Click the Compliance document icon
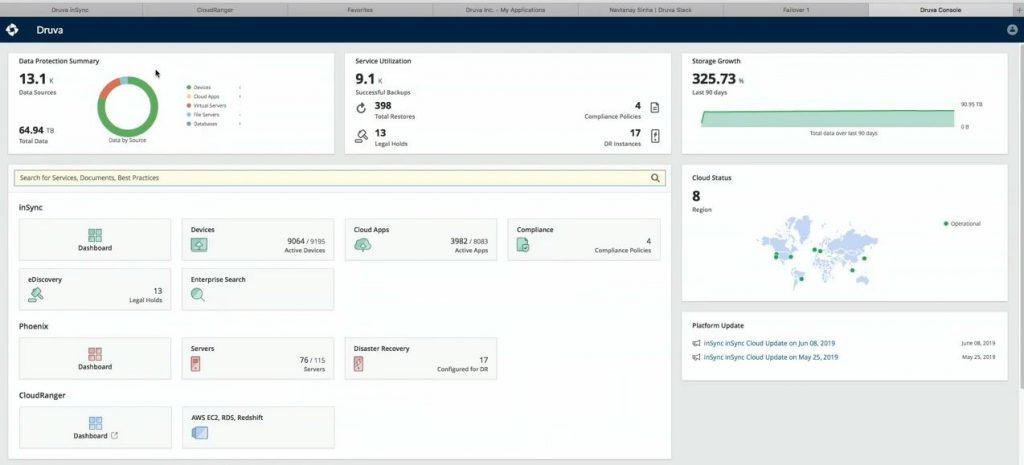The image size is (1024, 465). [x=523, y=245]
